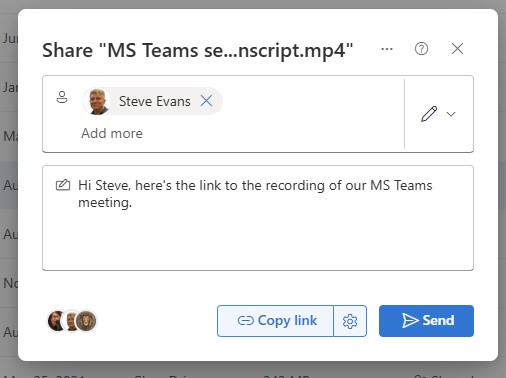Click the pencil edit permission icon
Image resolution: width=506 pixels, height=378 pixels.
[x=429, y=114]
